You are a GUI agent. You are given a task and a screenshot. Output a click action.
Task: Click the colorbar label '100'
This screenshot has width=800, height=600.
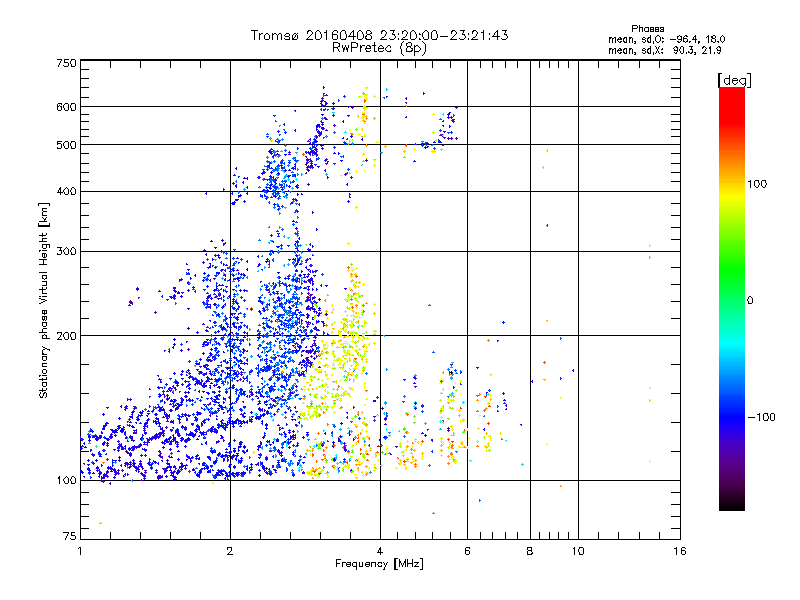[757, 184]
